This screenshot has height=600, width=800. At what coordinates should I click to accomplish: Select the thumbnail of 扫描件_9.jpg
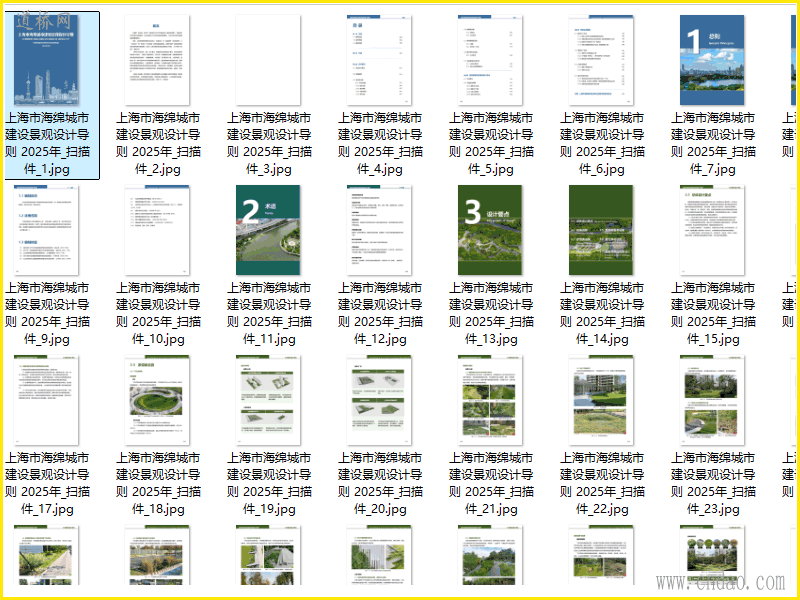[46, 230]
